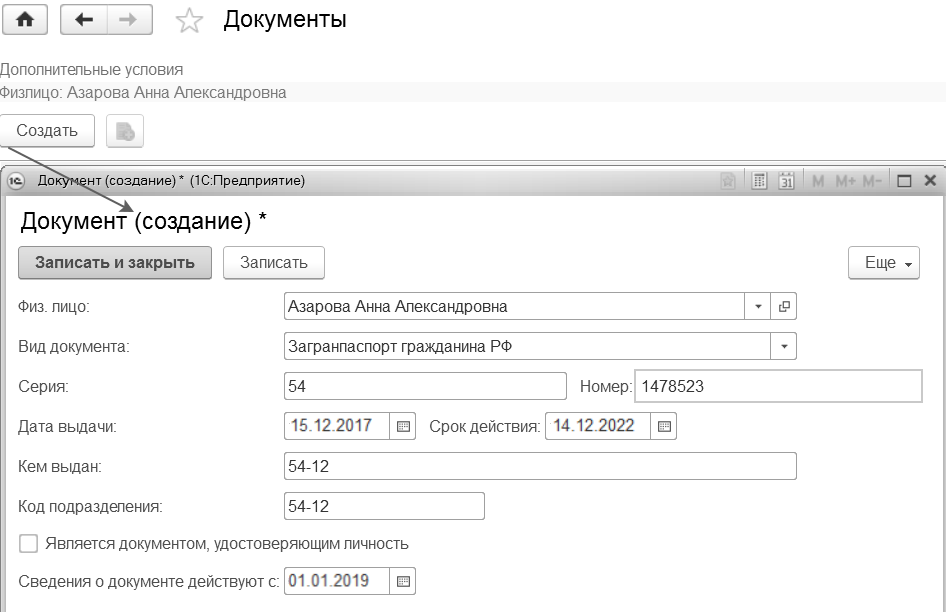This screenshot has width=946, height=612.
Task: Enable Является документом, удостоверяющим личность
Action: click(29, 544)
